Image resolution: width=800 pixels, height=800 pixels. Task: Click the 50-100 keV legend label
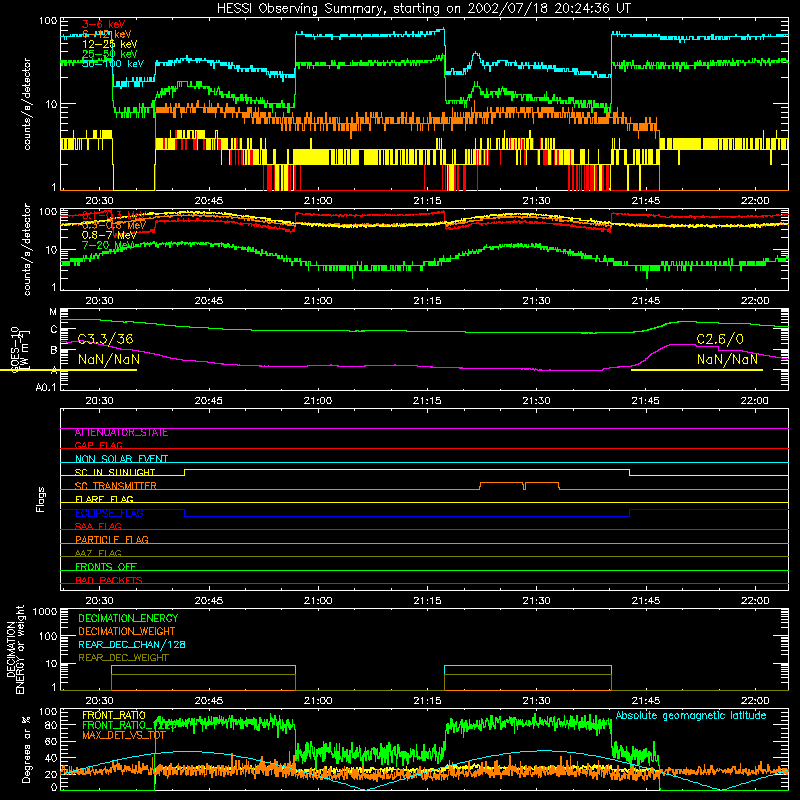112,64
